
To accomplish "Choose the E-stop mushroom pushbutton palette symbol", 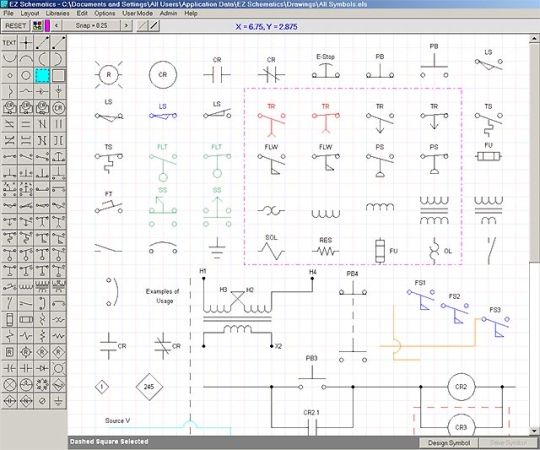I will coord(58,157).
